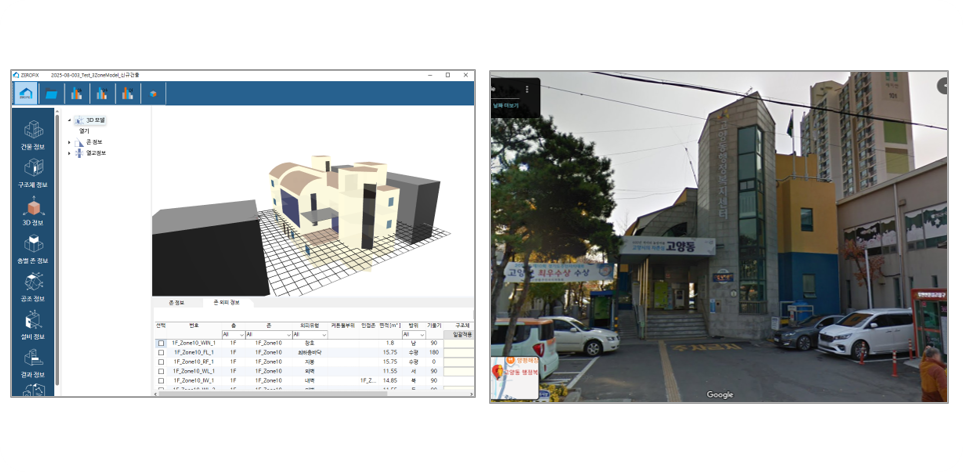Click the 일괄적용 button under 구조체 column

(x=461, y=335)
